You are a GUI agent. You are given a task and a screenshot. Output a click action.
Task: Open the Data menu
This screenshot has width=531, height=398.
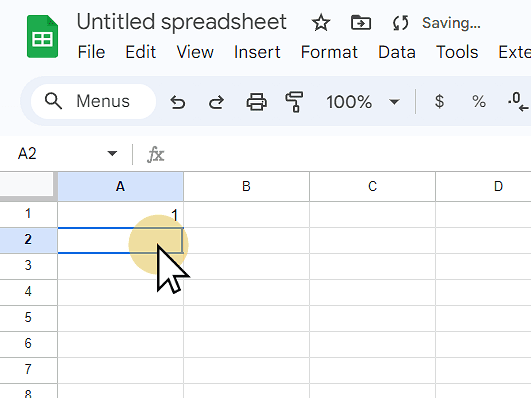[397, 52]
